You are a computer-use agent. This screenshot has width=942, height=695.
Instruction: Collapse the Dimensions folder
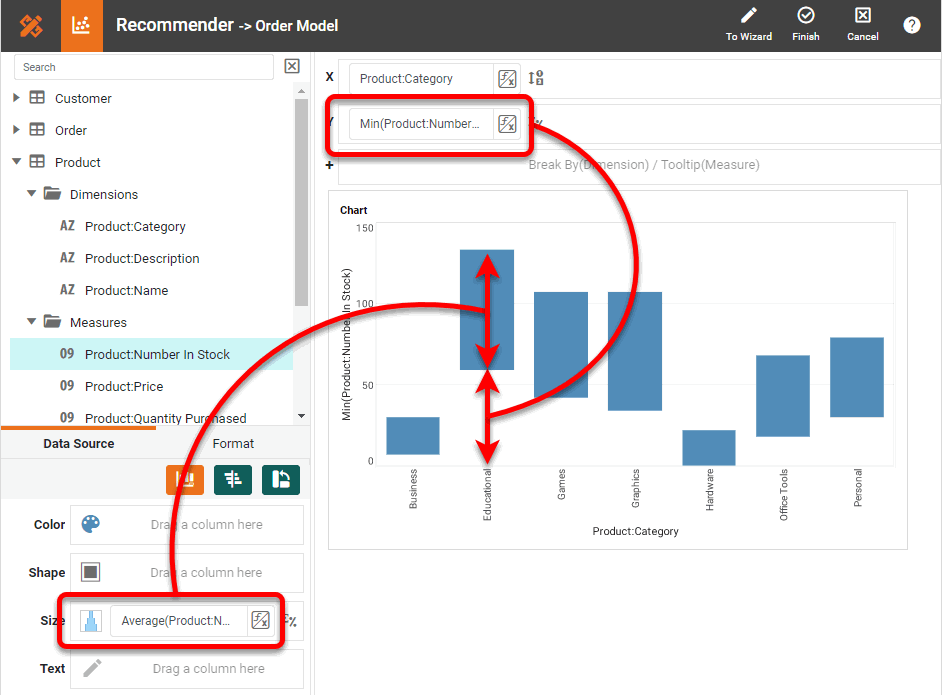pos(32,194)
